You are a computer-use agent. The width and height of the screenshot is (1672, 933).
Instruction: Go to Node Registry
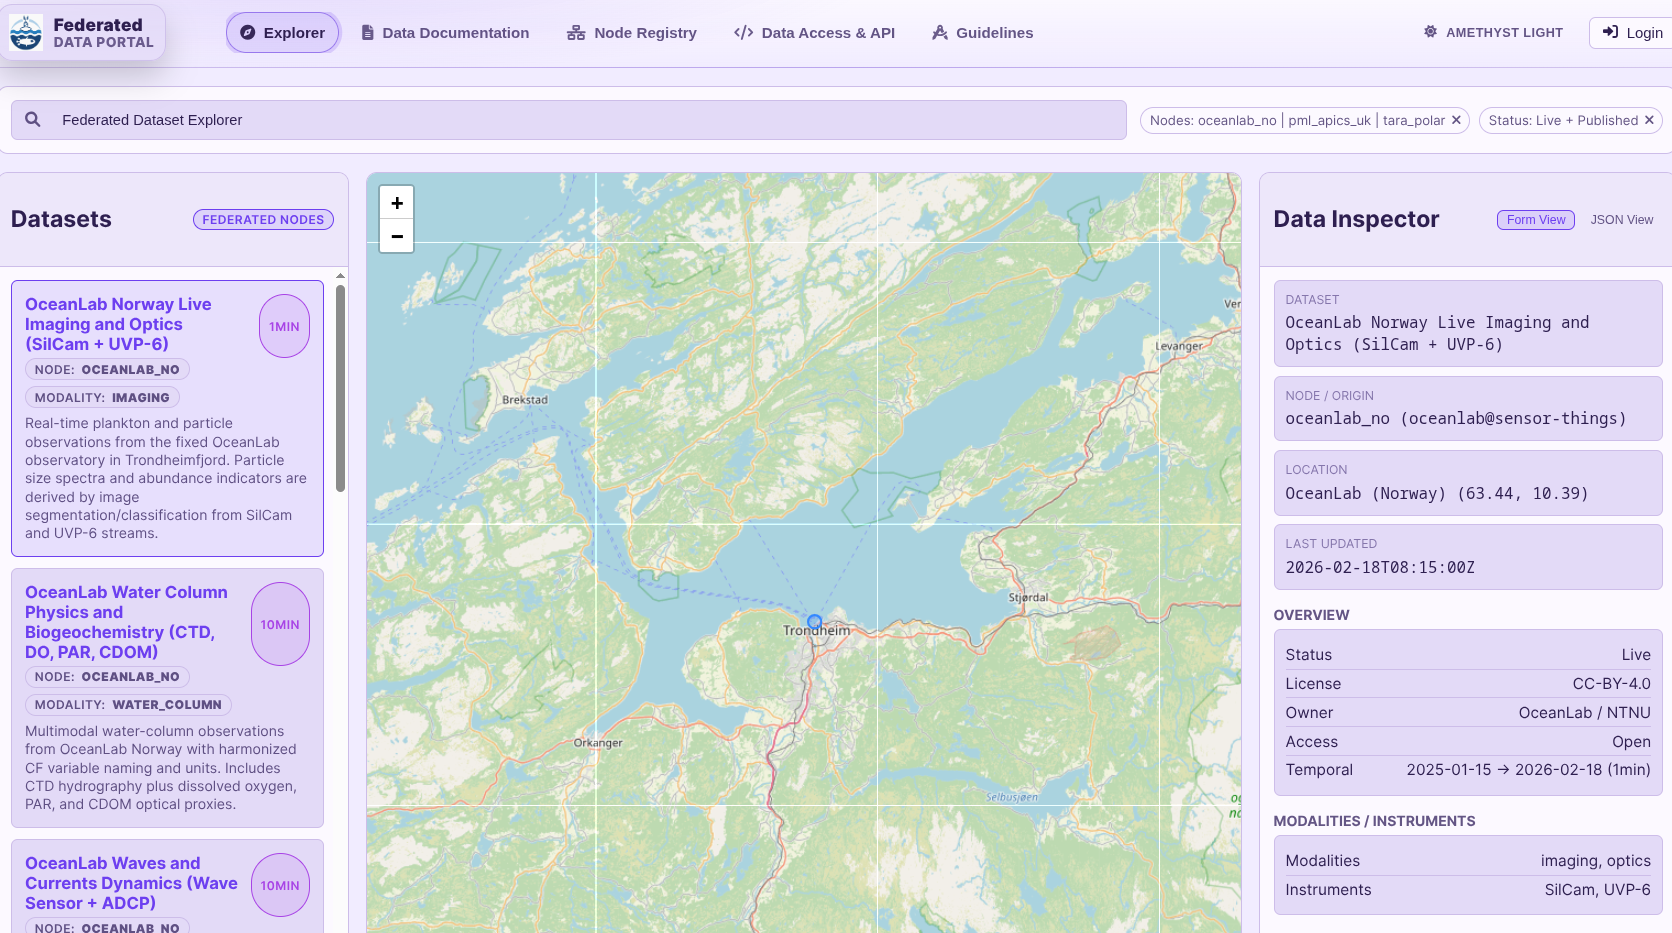click(x=632, y=33)
